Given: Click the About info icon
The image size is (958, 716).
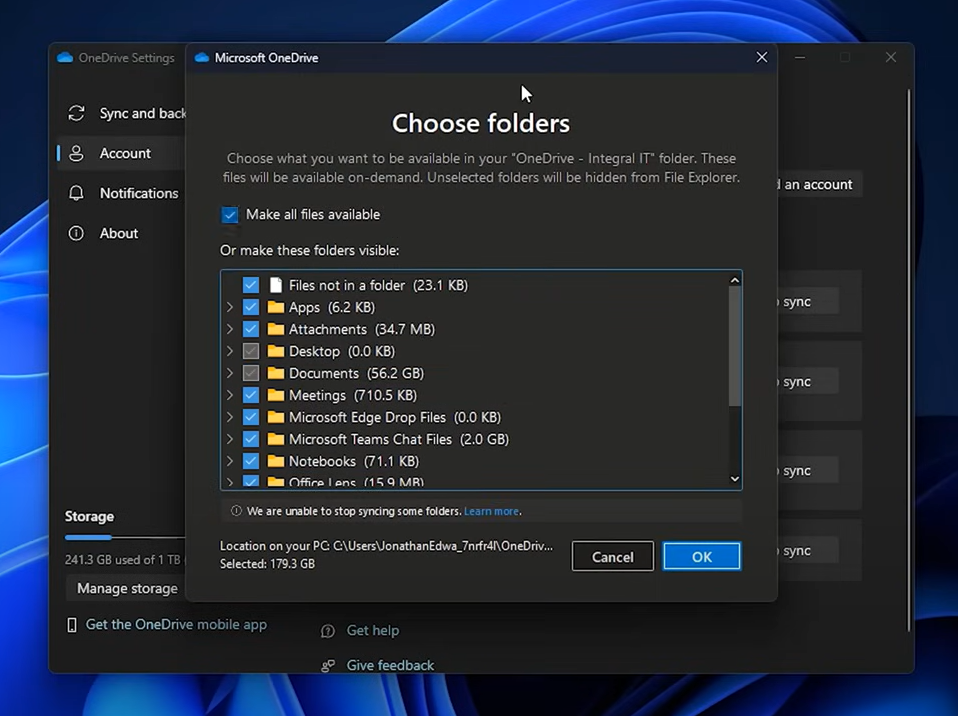Looking at the screenshot, I should (x=76, y=233).
